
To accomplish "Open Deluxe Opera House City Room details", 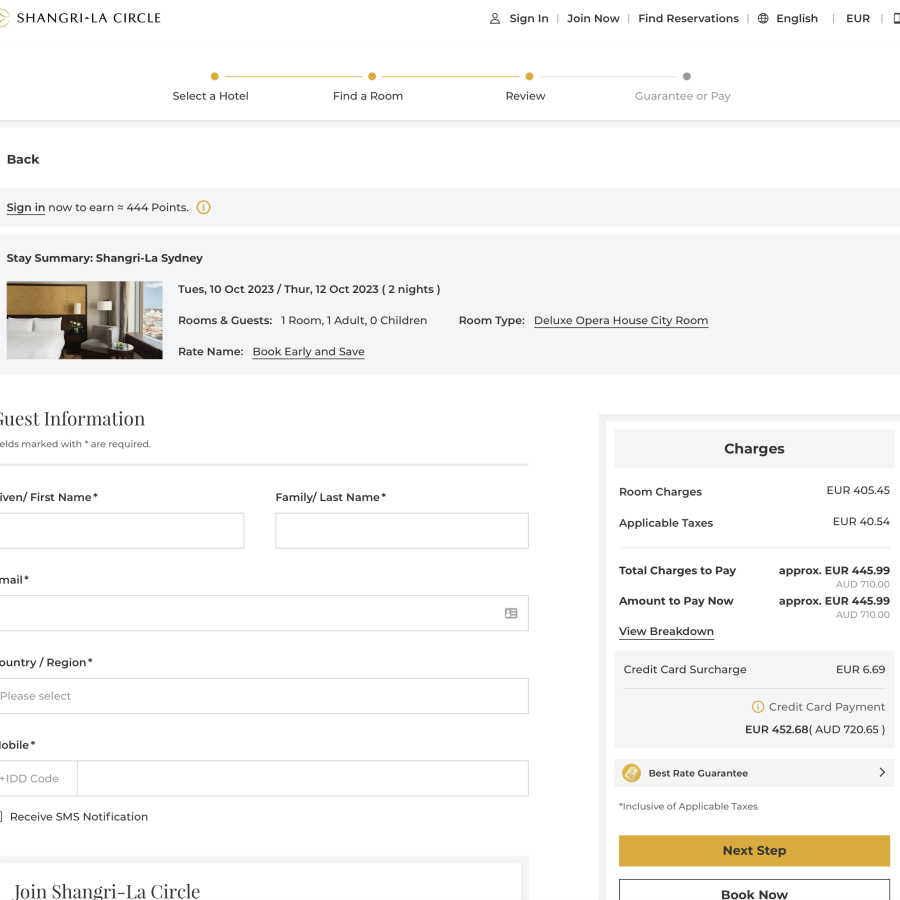I will tap(620, 320).
